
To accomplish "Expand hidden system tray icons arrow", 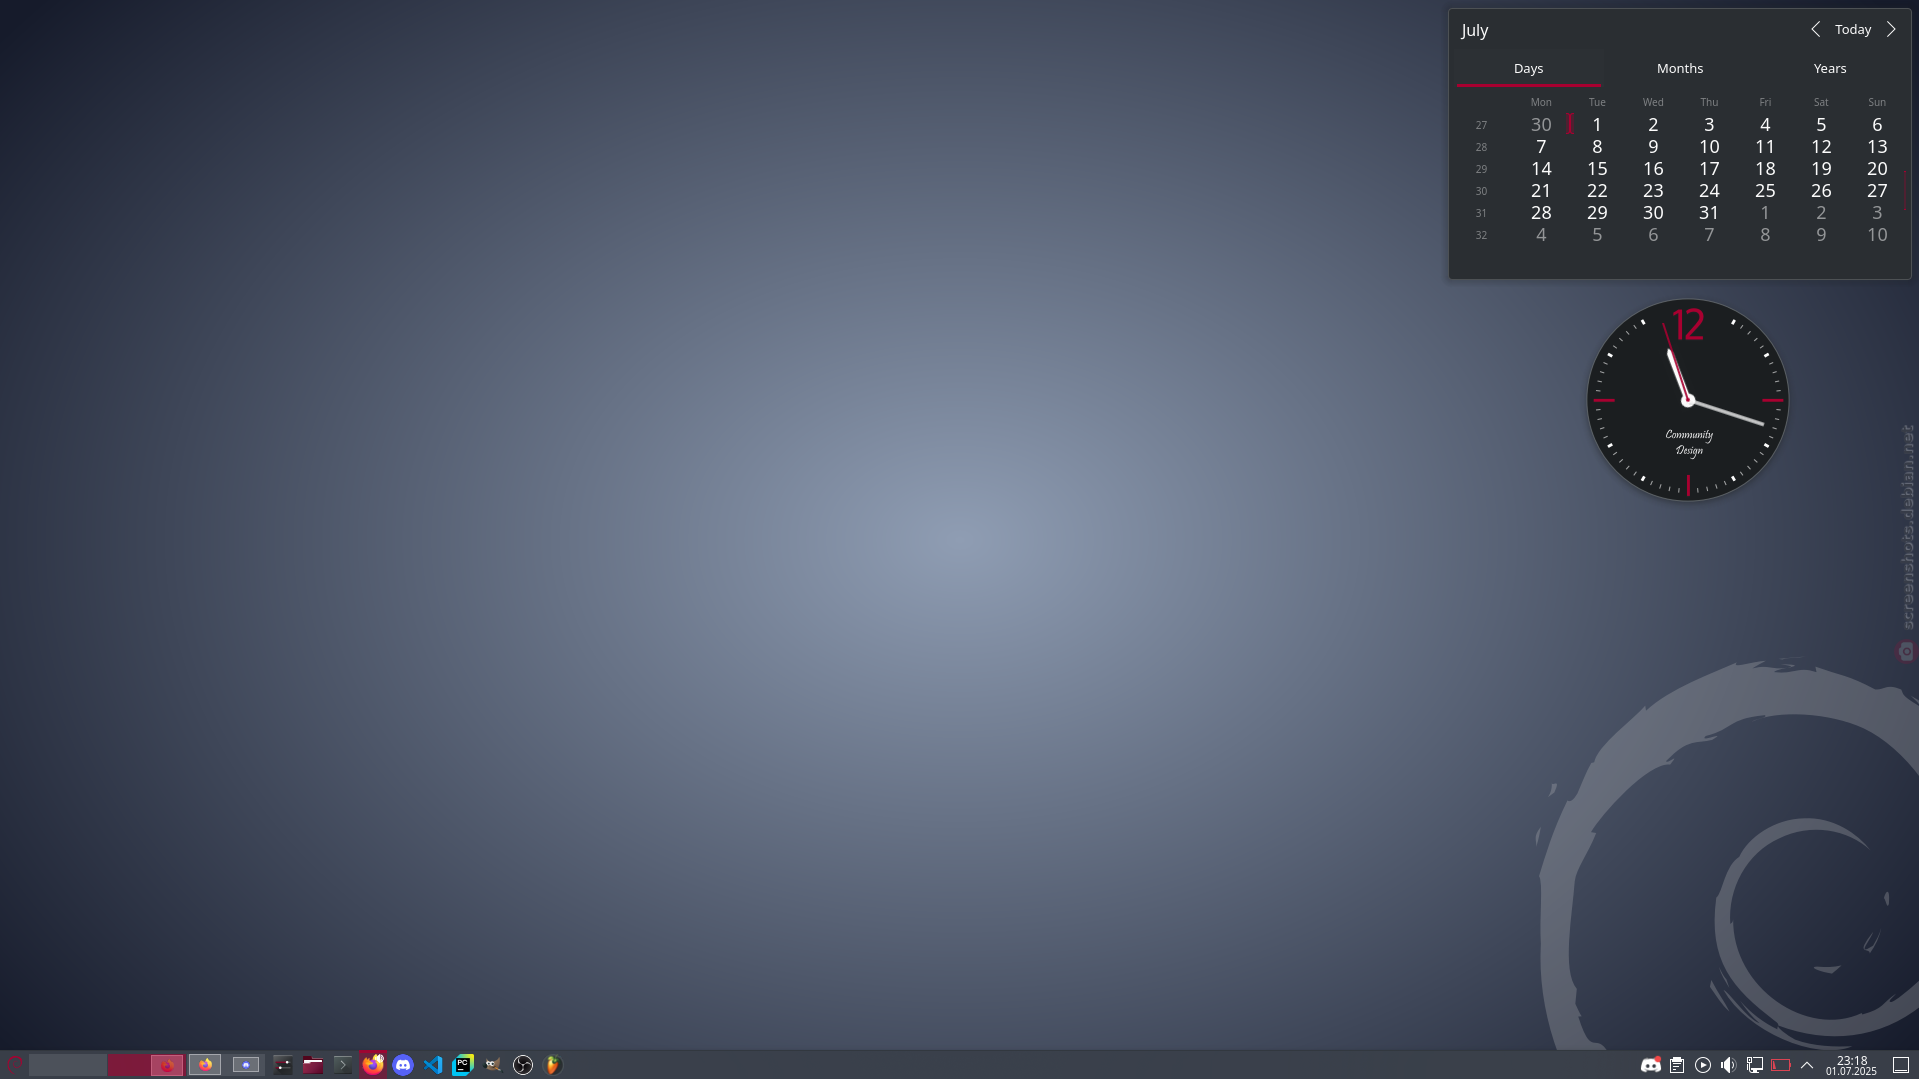I will [x=1807, y=1065].
